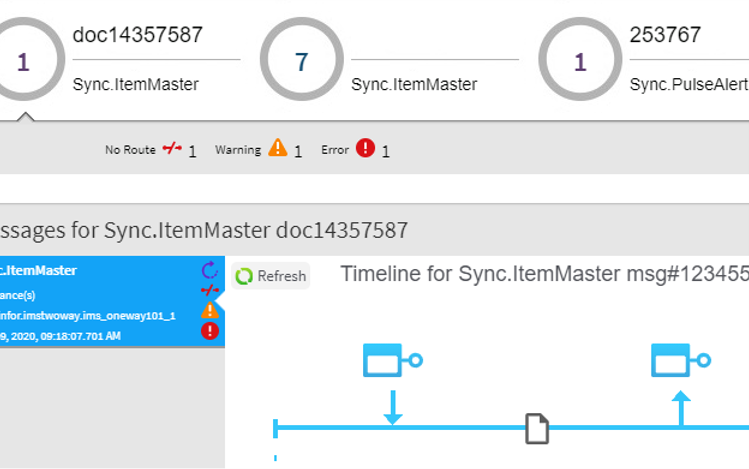Click the No Route label
This screenshot has width=749, height=469.
pos(130,150)
